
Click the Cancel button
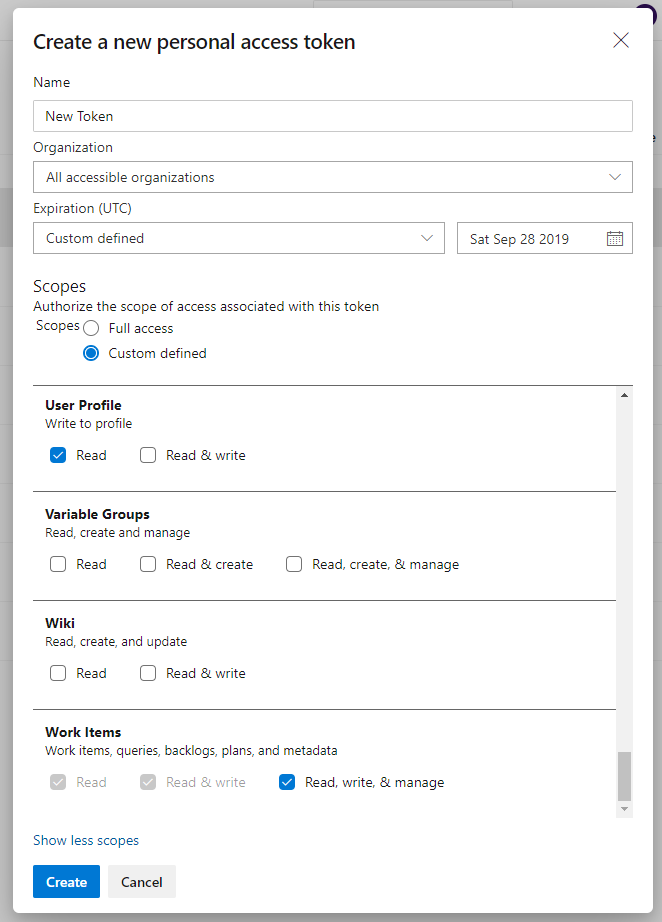(142, 882)
